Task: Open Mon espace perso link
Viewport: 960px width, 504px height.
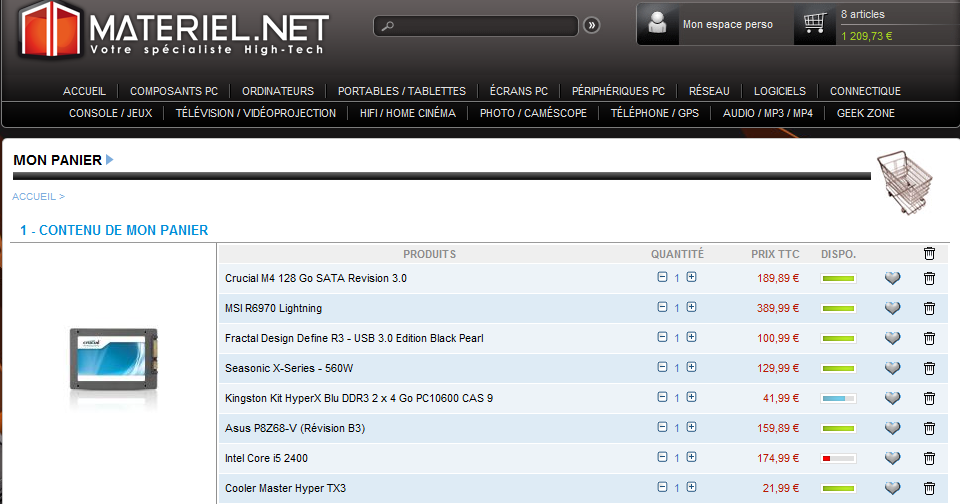Action: pos(727,25)
